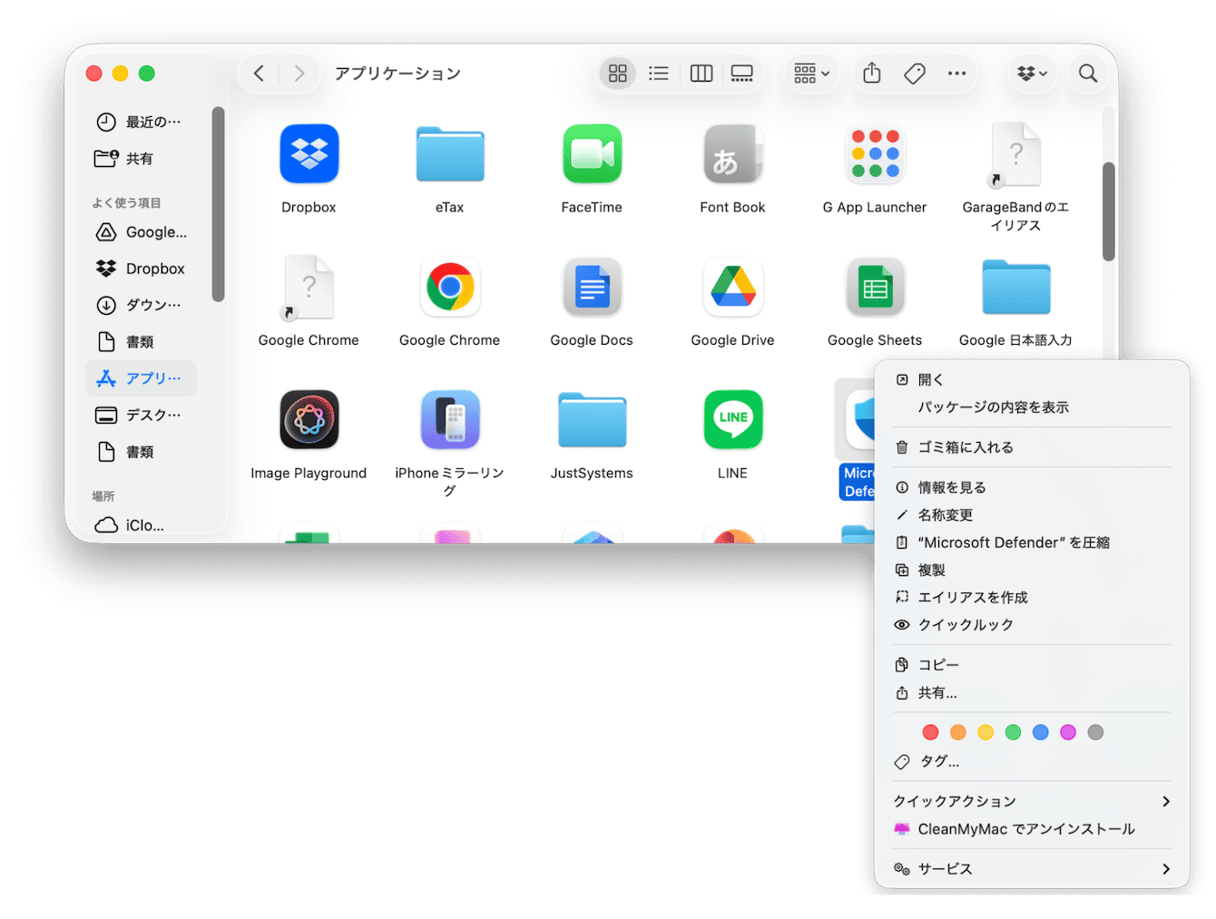1216x919 pixels.
Task: Choose 名称変更 from context menu
Action: (x=1032, y=515)
